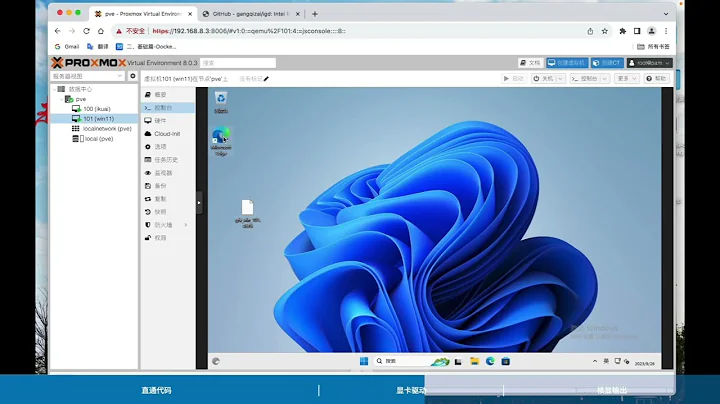720x404 pixels.
Task: Open the 任务历史 (Task History) tab
Action: click(168, 160)
